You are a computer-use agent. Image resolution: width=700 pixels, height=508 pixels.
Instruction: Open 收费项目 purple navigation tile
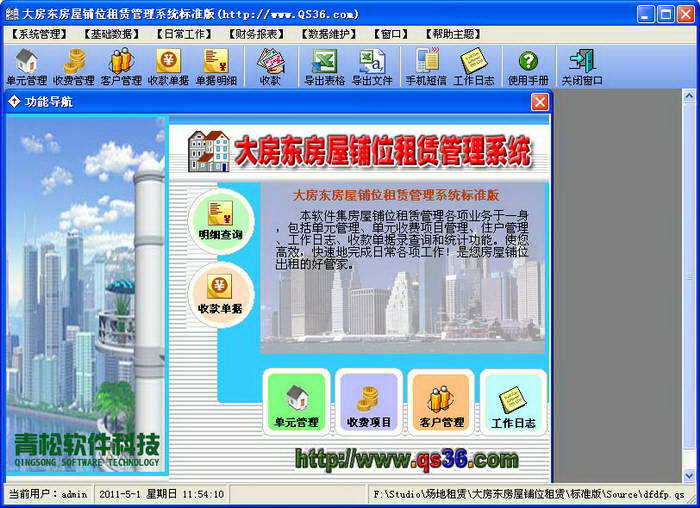pyautogui.click(x=369, y=403)
